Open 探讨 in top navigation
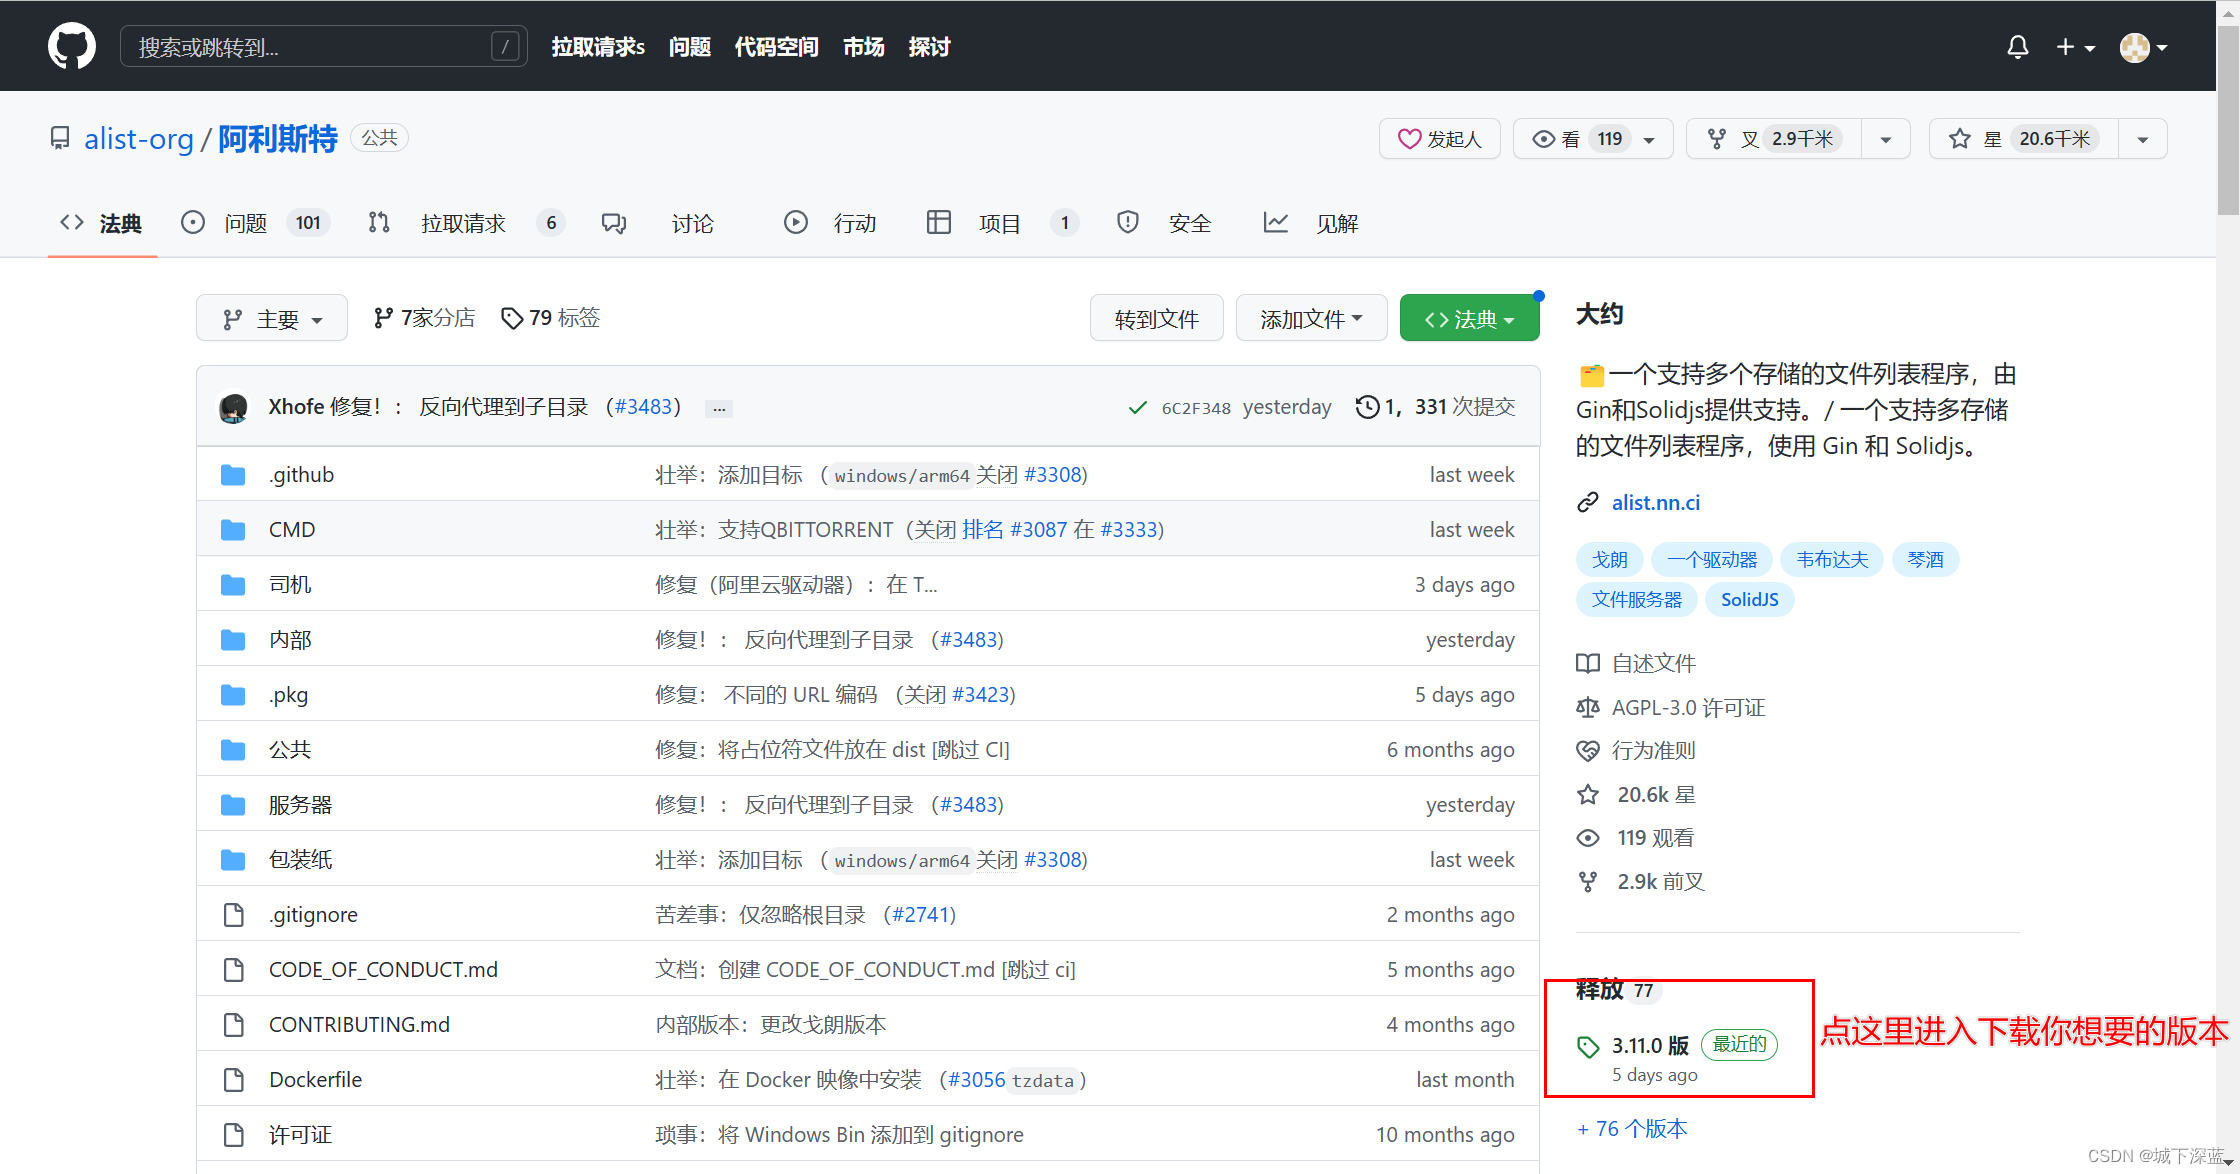 pos(929,47)
